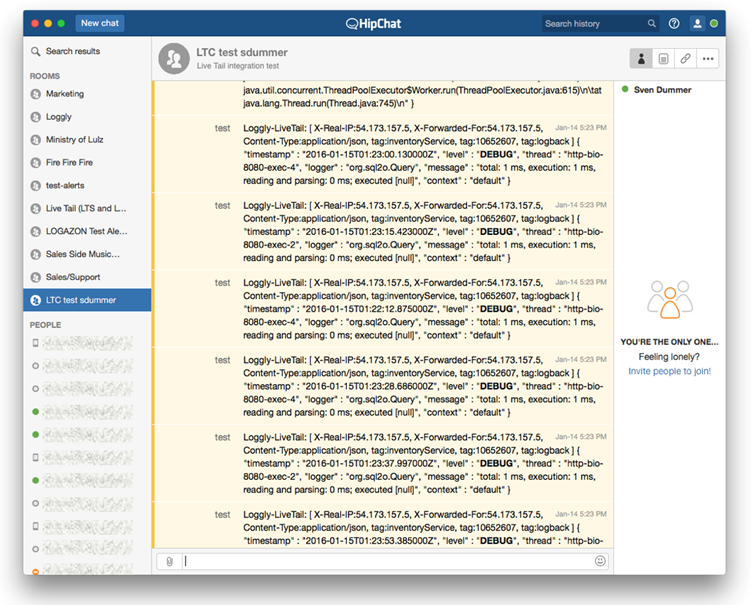The width and height of the screenshot is (751, 605).
Task: Click the people group illustration
Action: coord(670,300)
